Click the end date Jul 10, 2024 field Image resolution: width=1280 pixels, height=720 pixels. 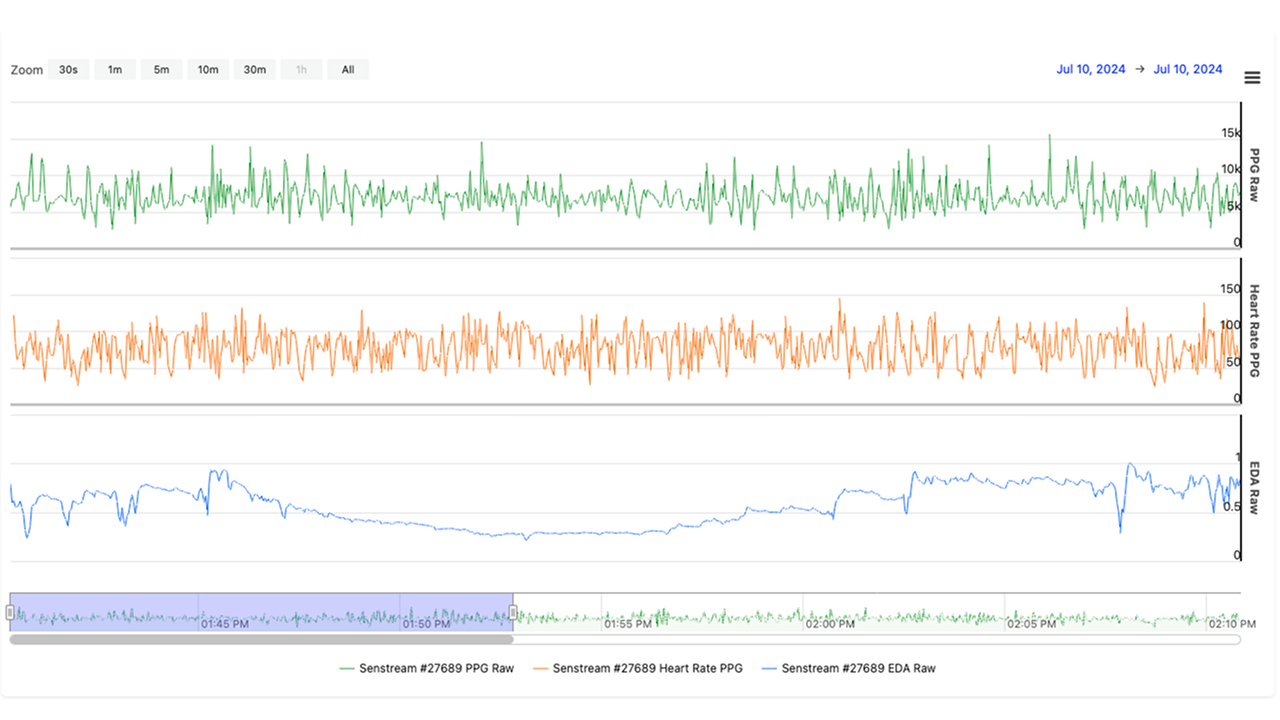(1187, 70)
